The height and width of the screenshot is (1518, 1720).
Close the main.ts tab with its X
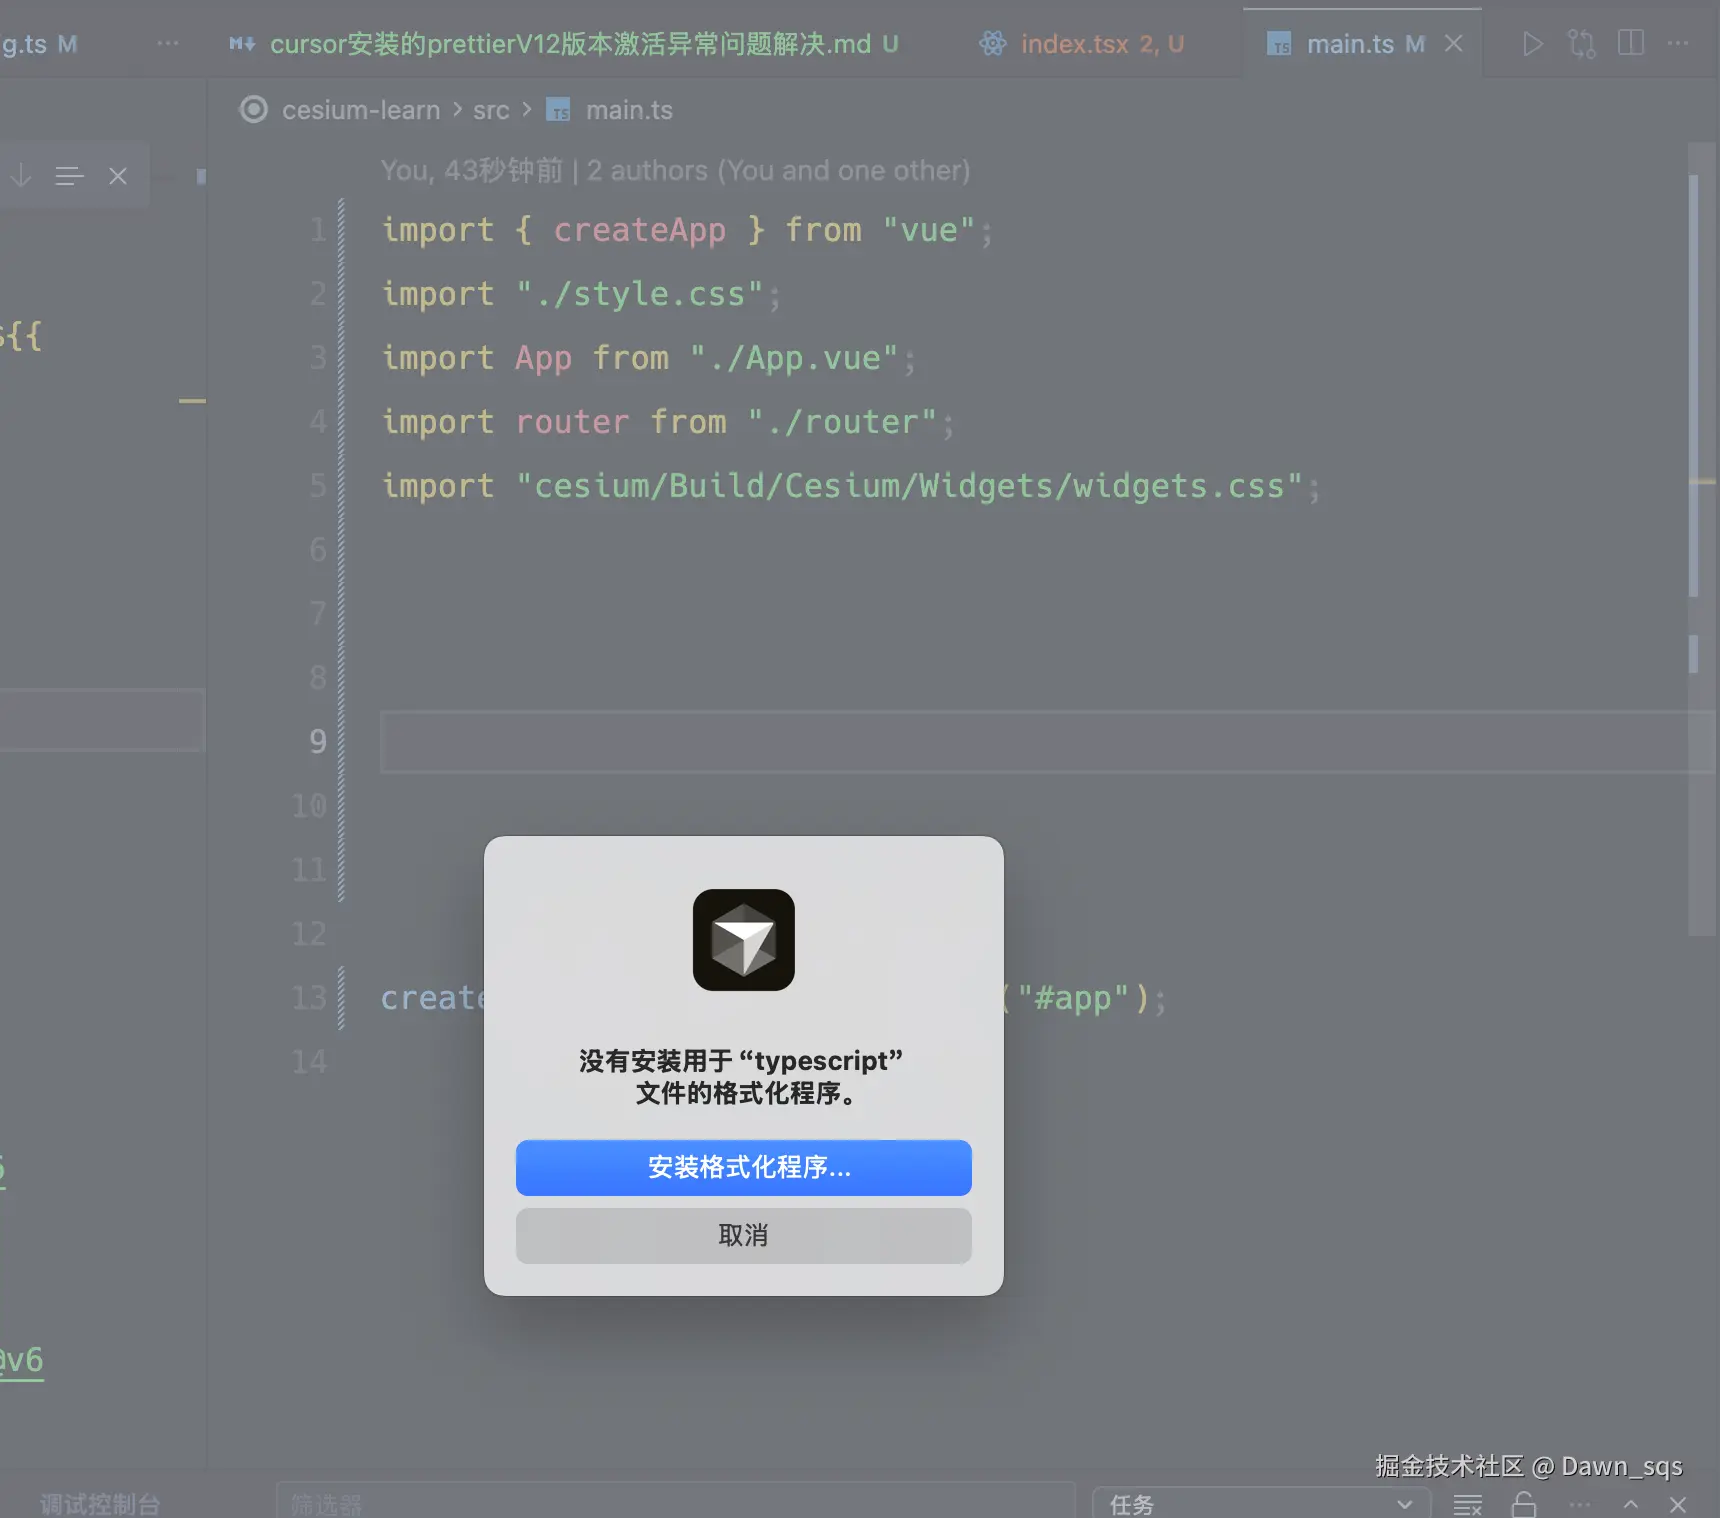[1454, 44]
